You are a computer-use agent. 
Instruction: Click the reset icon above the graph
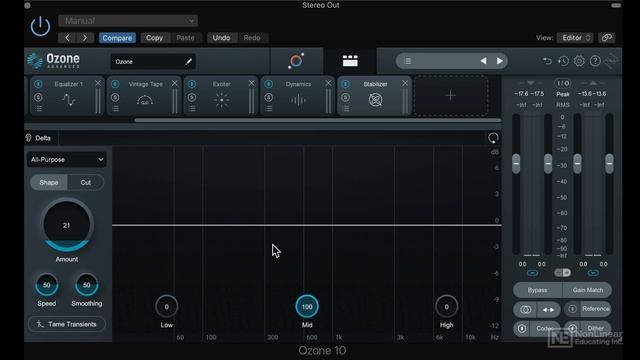tap(493, 138)
